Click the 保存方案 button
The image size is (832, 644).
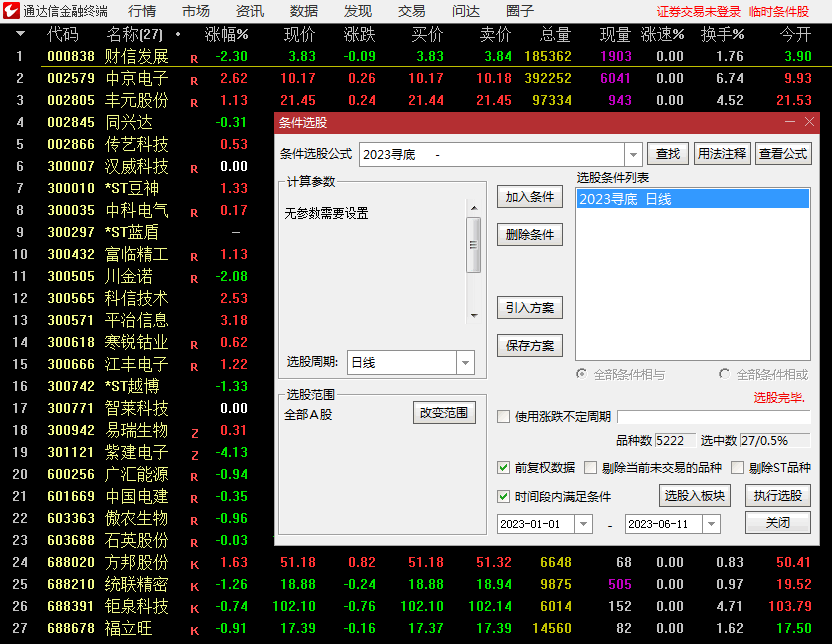point(530,346)
